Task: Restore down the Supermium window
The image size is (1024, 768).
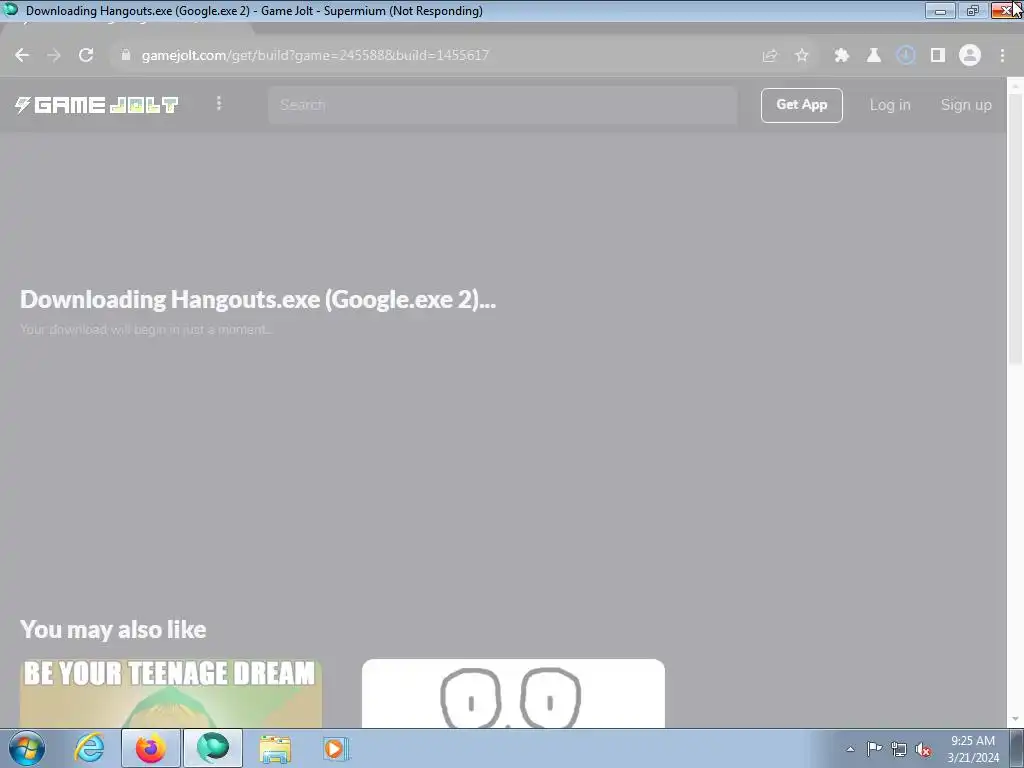Action: [973, 10]
